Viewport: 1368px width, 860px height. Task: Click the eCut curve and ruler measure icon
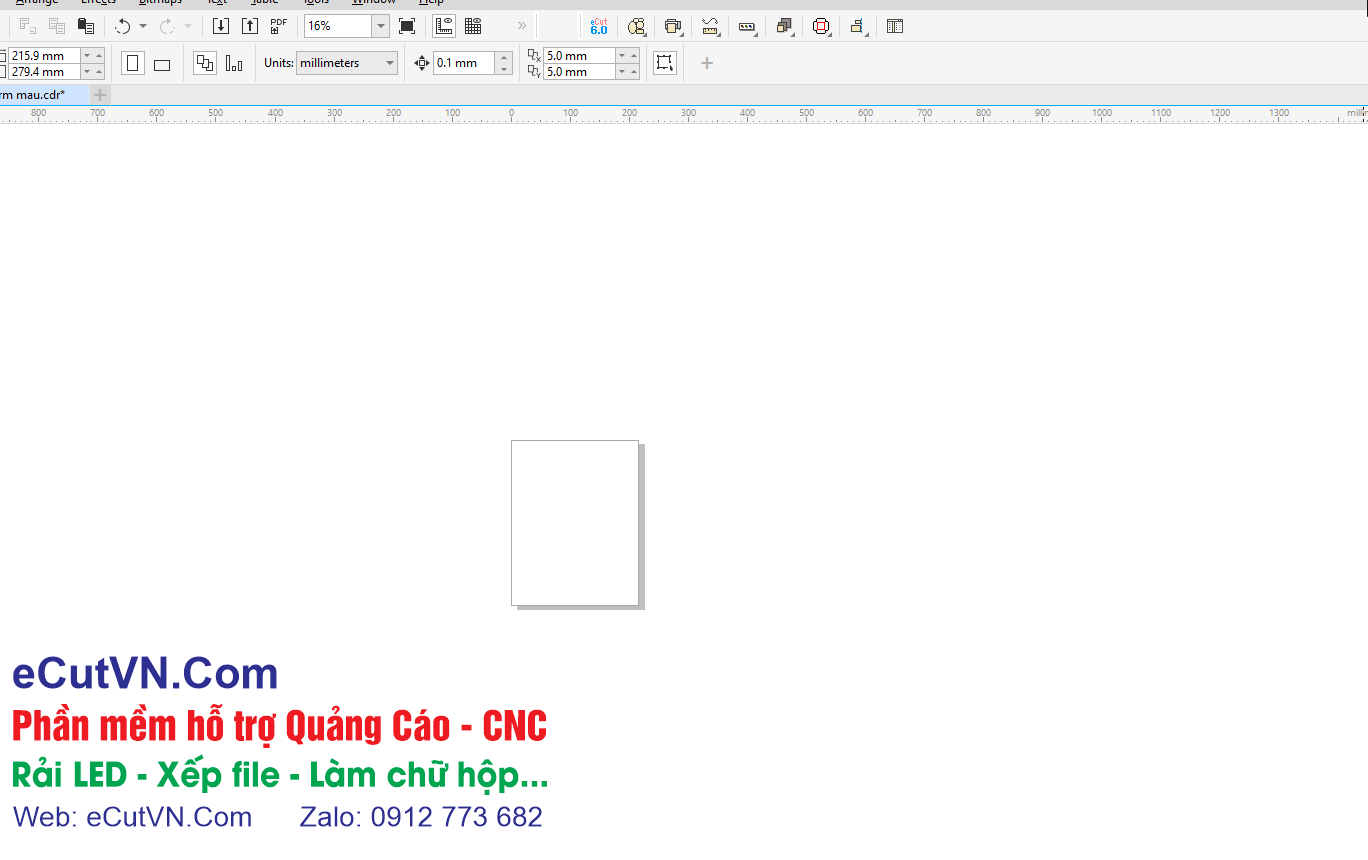710,26
